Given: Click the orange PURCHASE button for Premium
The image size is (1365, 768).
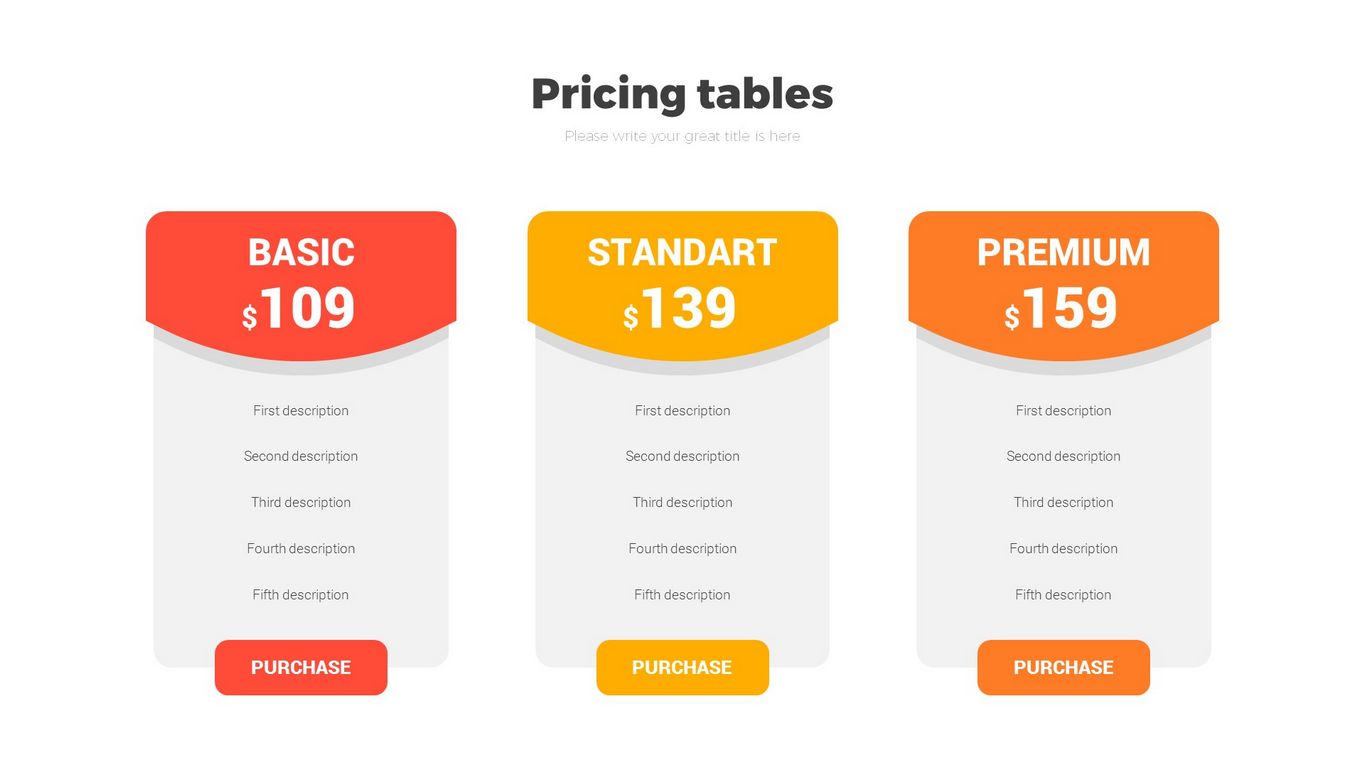Looking at the screenshot, I should pos(1063,667).
